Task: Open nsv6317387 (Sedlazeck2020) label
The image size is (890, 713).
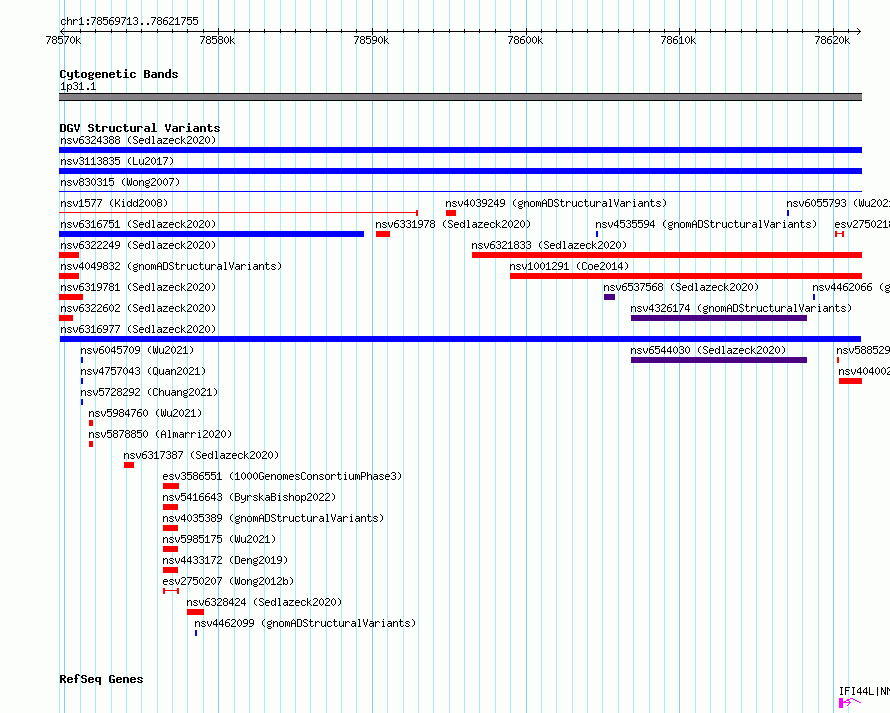Action: point(201,455)
